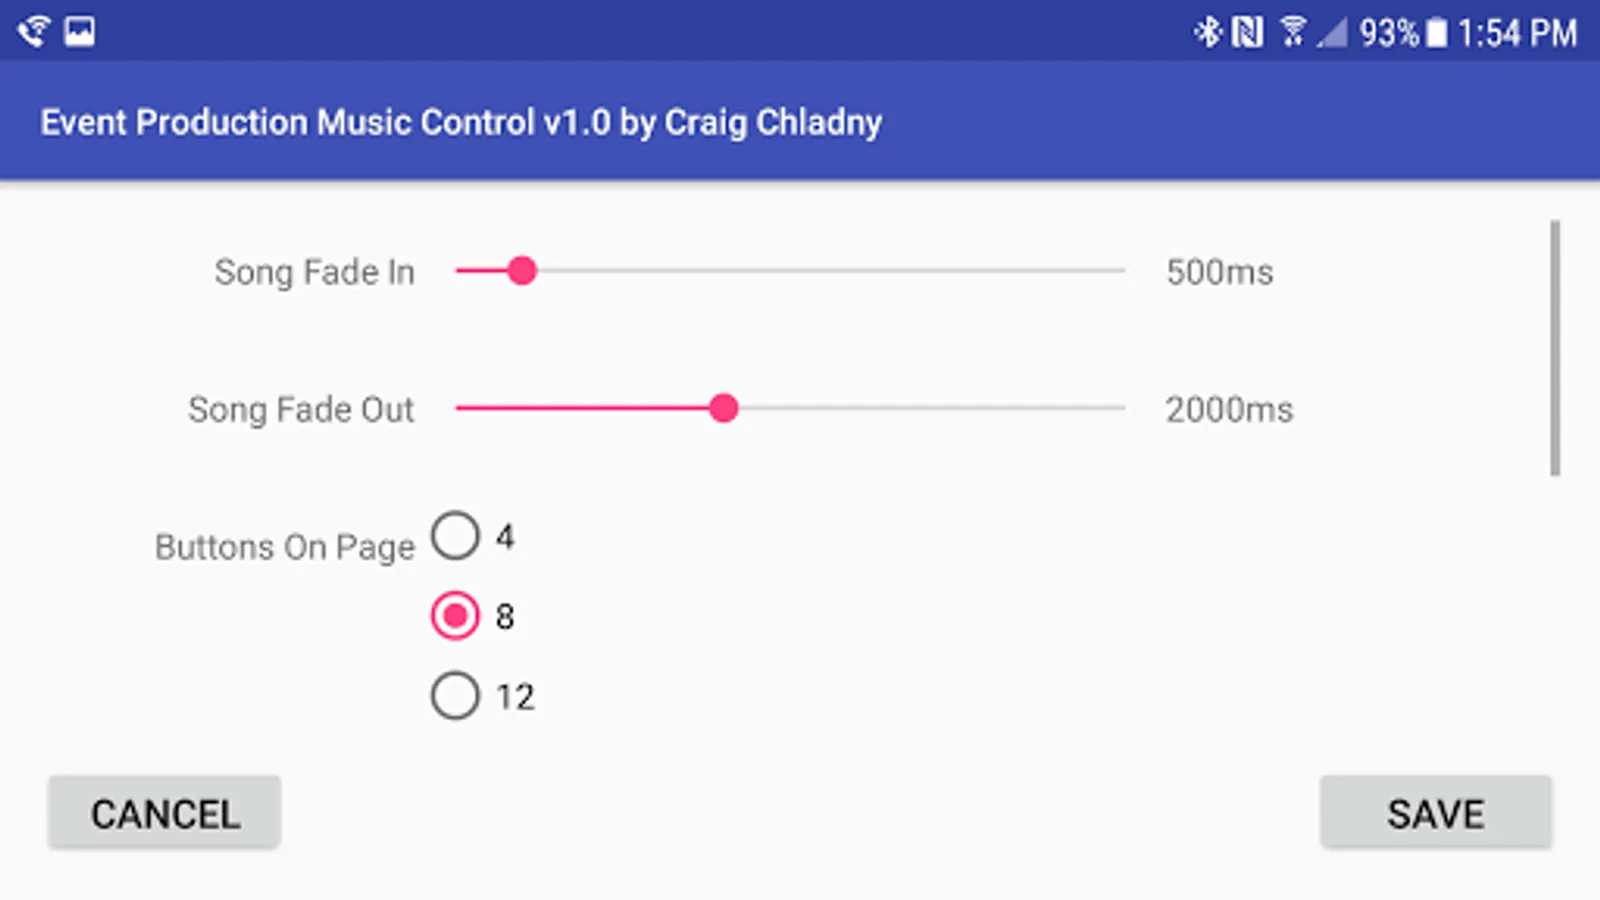Screen dimensions: 1600x900
Task: Click the Song Fade In slider handle
Action: (521, 271)
